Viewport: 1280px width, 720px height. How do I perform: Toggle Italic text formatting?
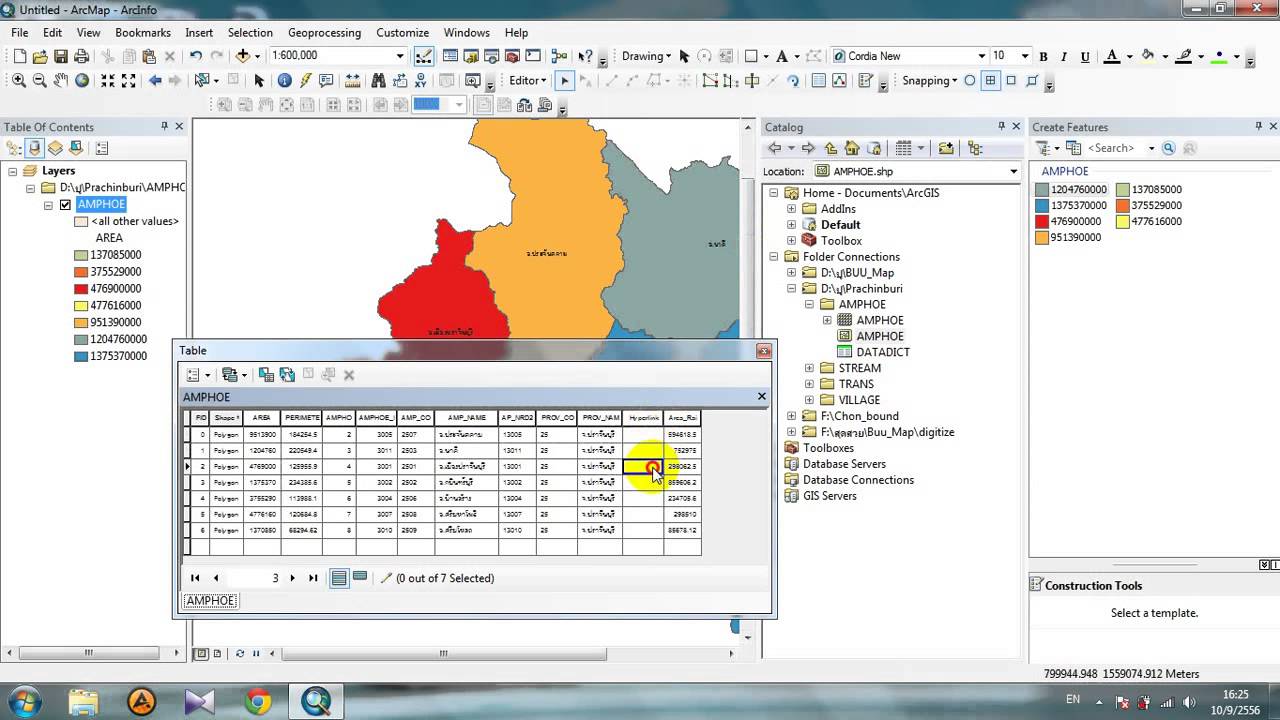pos(1064,56)
